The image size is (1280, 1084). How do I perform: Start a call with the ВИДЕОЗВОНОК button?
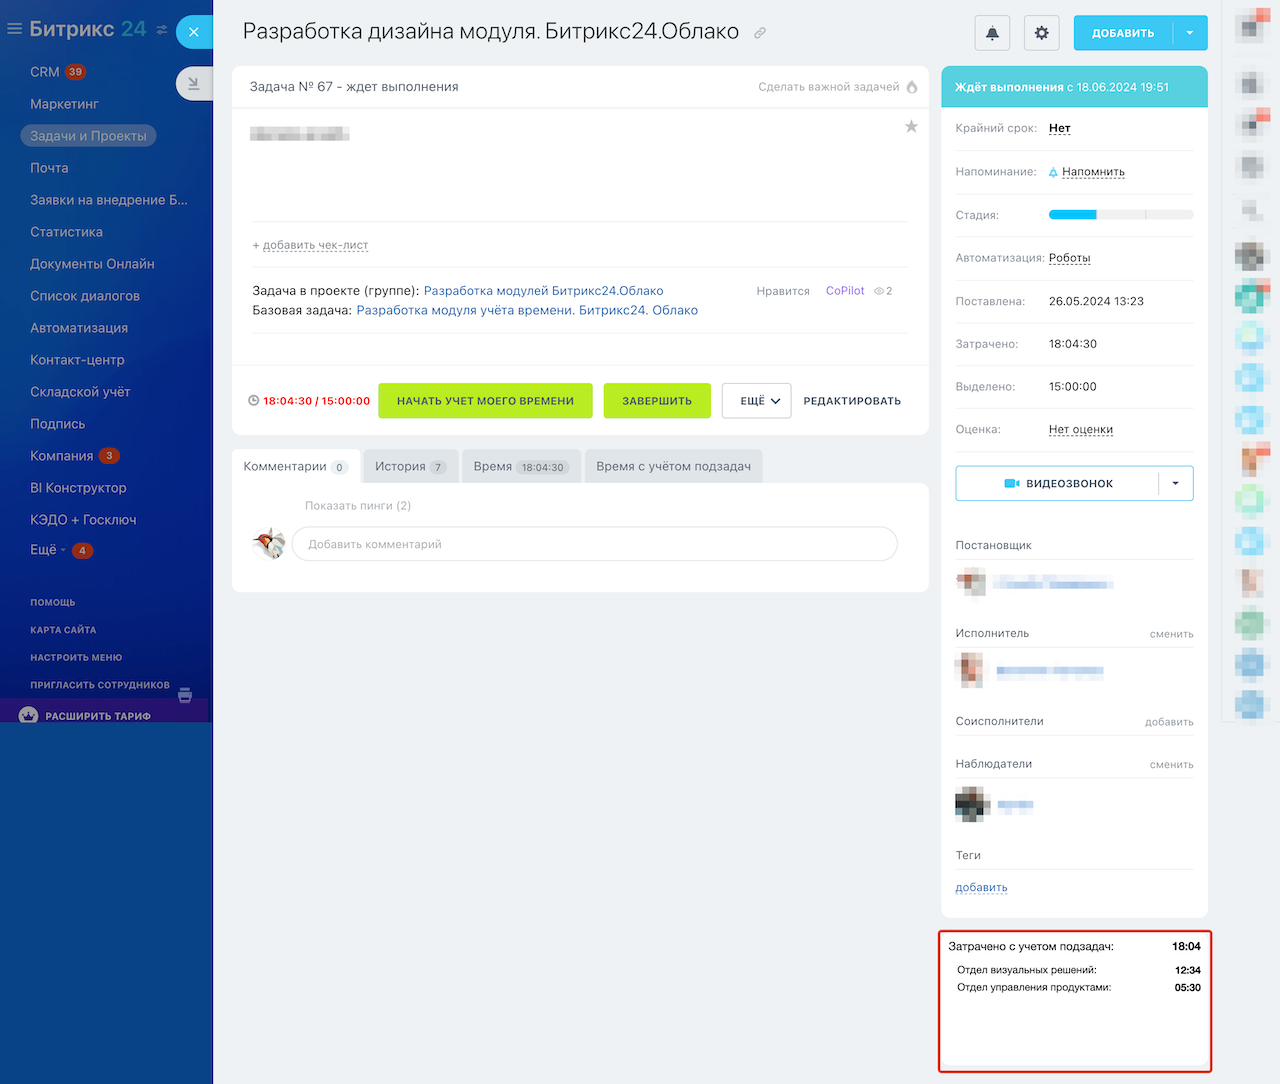[x=1058, y=483]
